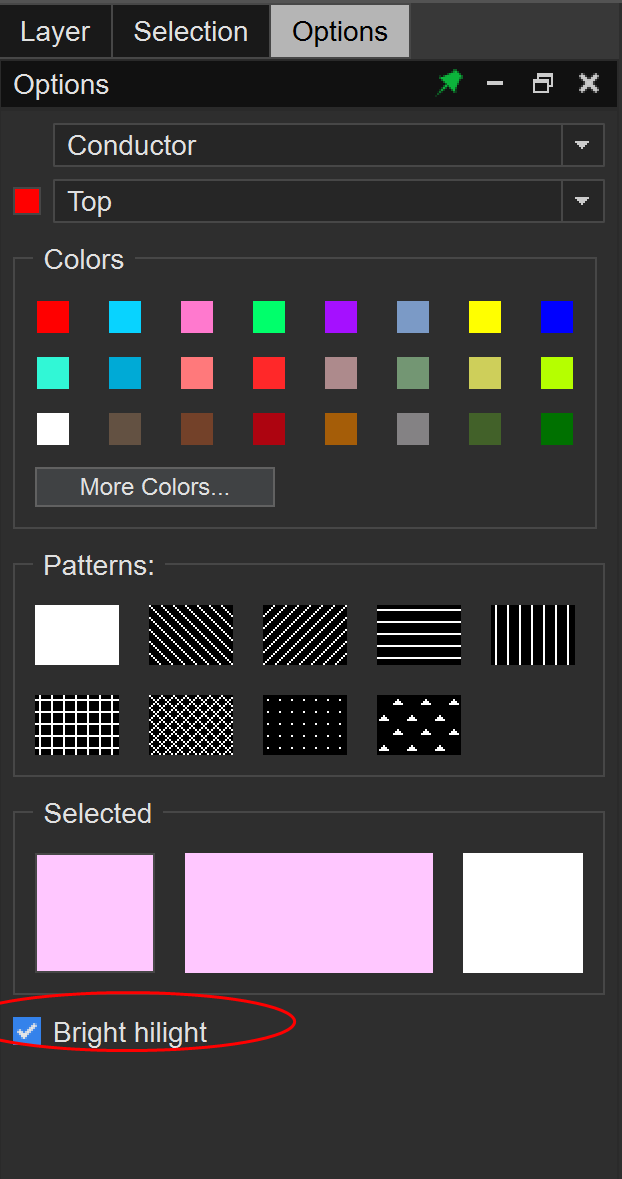
Task: Choose the solid white pattern
Action: coord(77,635)
